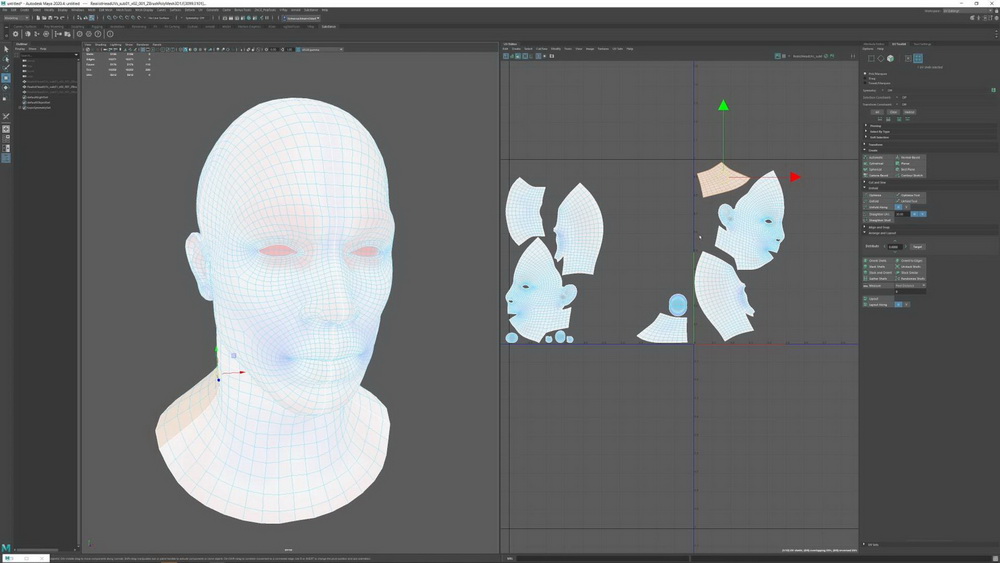Click Cylindrical mapping in UV Toolkit
The height and width of the screenshot is (563, 1000).
pos(878,163)
